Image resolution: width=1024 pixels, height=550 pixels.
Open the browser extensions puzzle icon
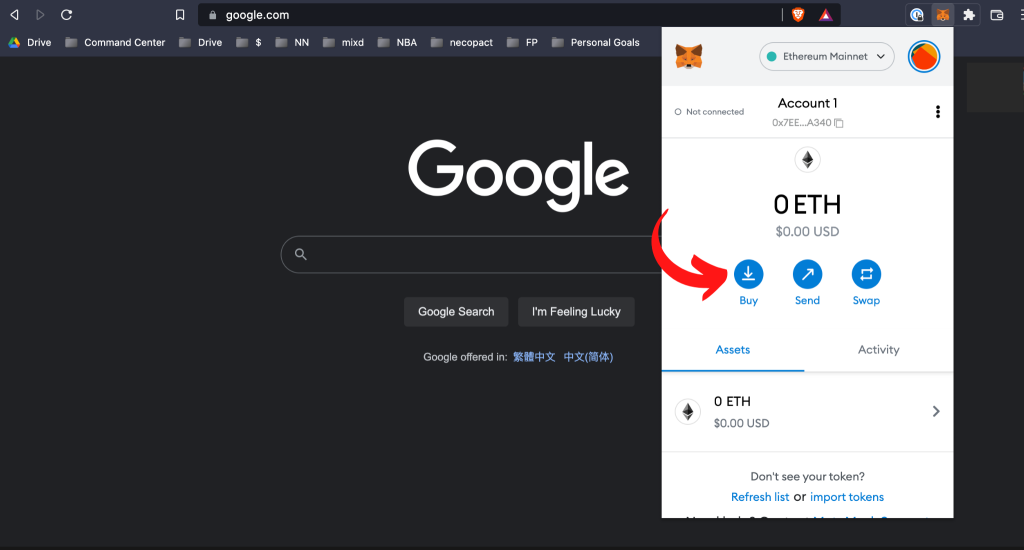pos(969,15)
